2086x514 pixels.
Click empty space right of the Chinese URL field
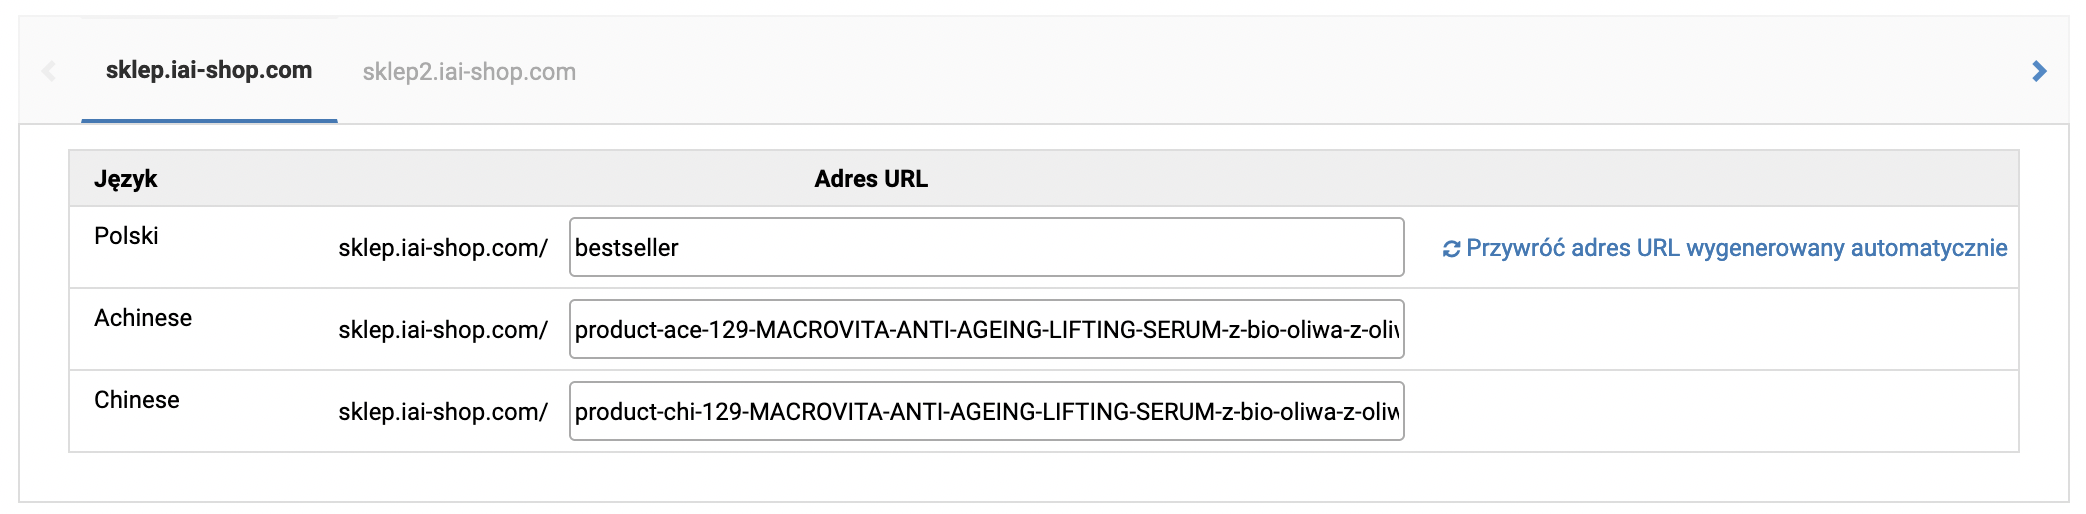coord(1711,411)
